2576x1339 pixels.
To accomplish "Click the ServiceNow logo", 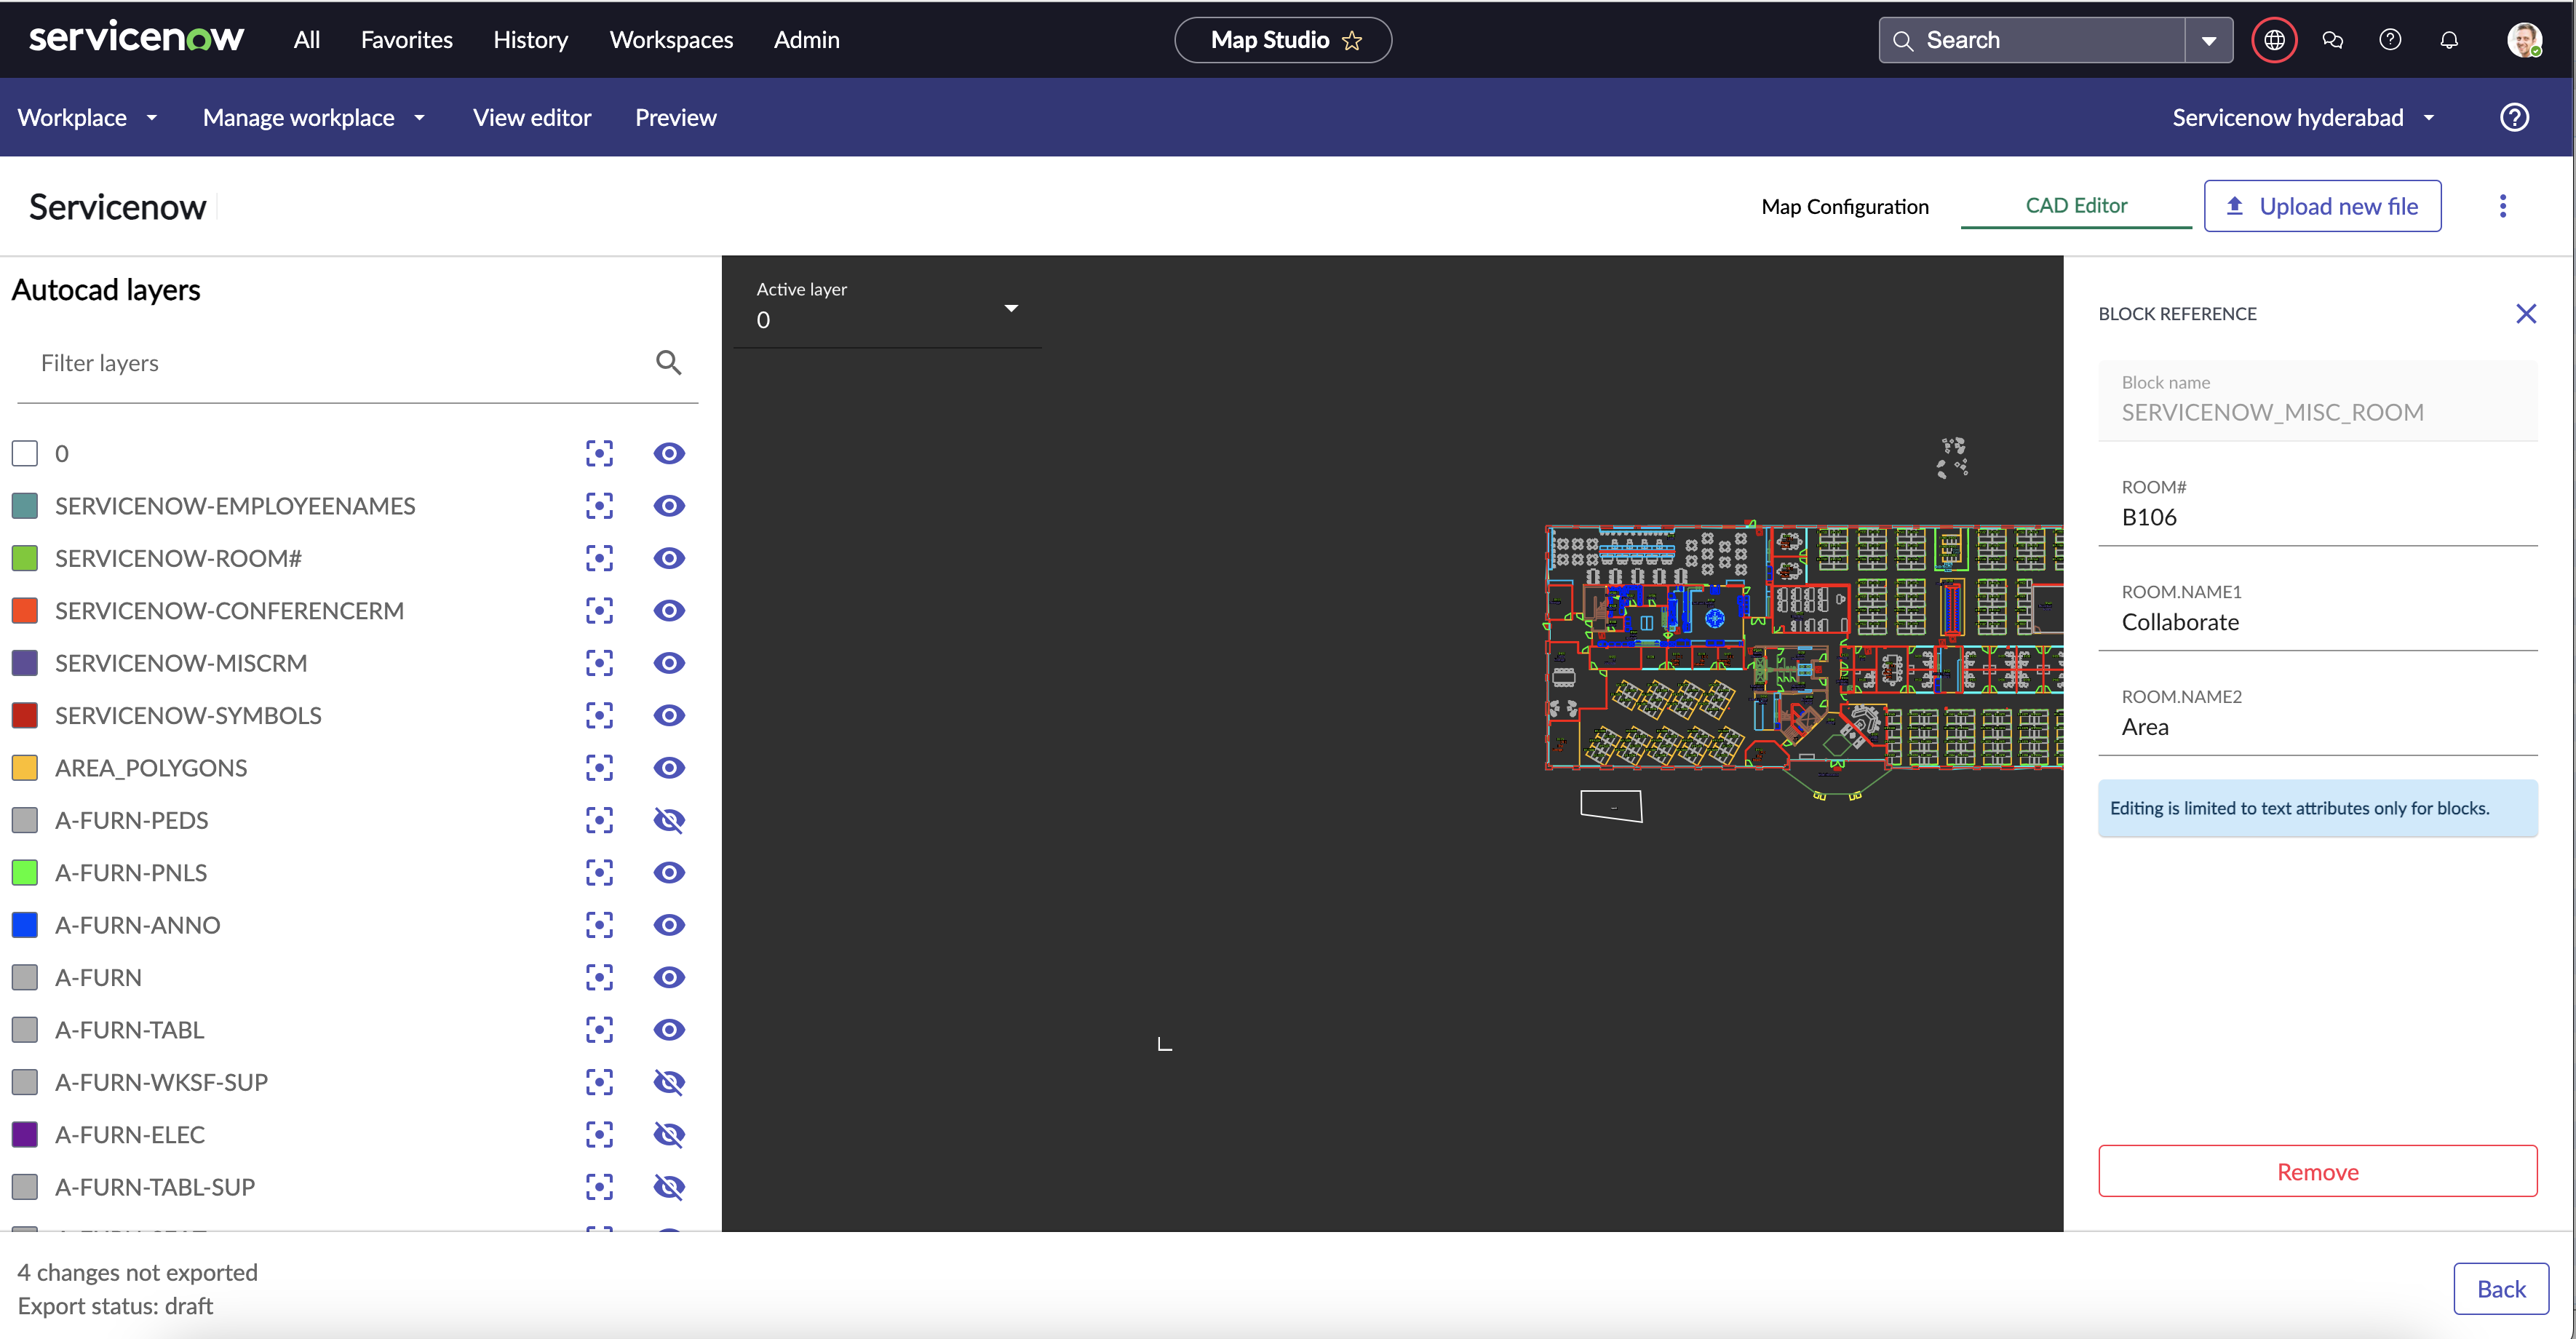I will (x=136, y=38).
